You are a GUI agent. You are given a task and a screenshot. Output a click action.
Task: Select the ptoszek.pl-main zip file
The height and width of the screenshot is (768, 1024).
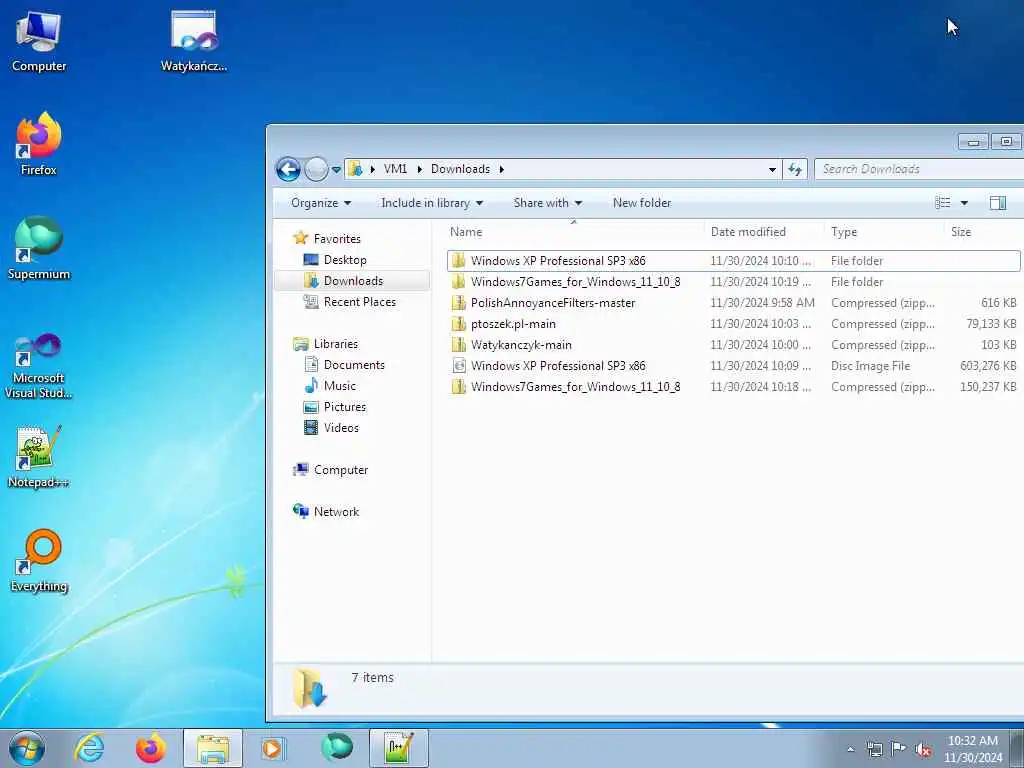(733, 323)
